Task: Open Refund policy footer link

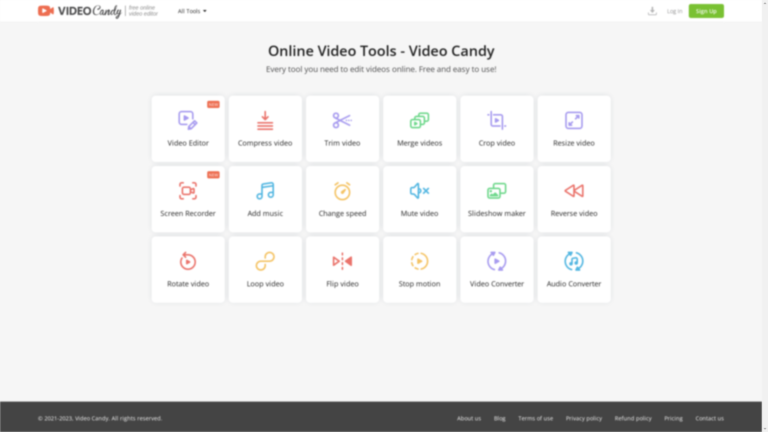Action: point(633,418)
